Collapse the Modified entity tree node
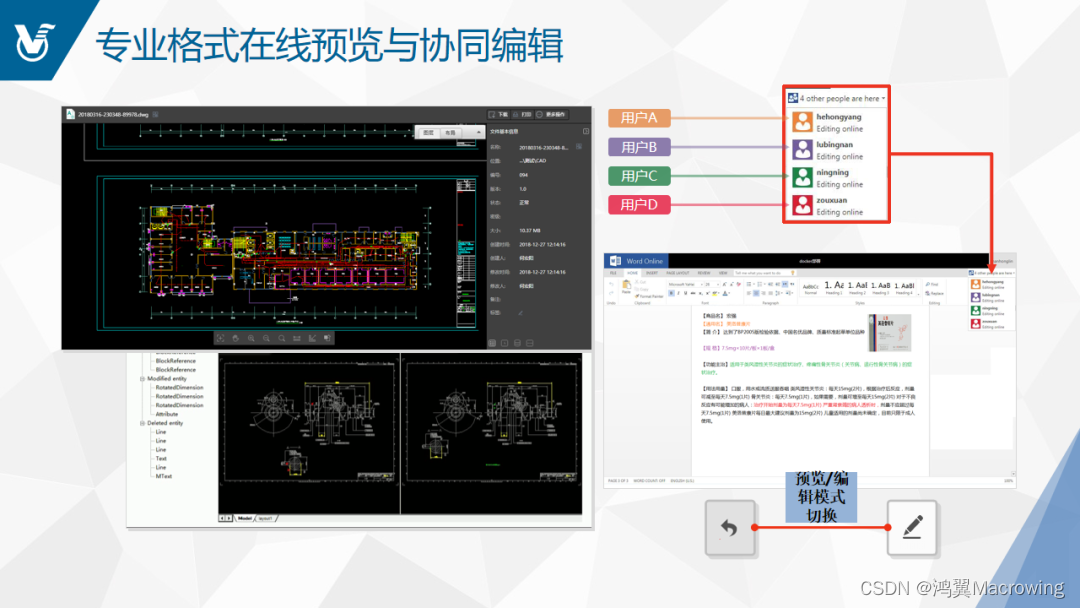 (141, 379)
